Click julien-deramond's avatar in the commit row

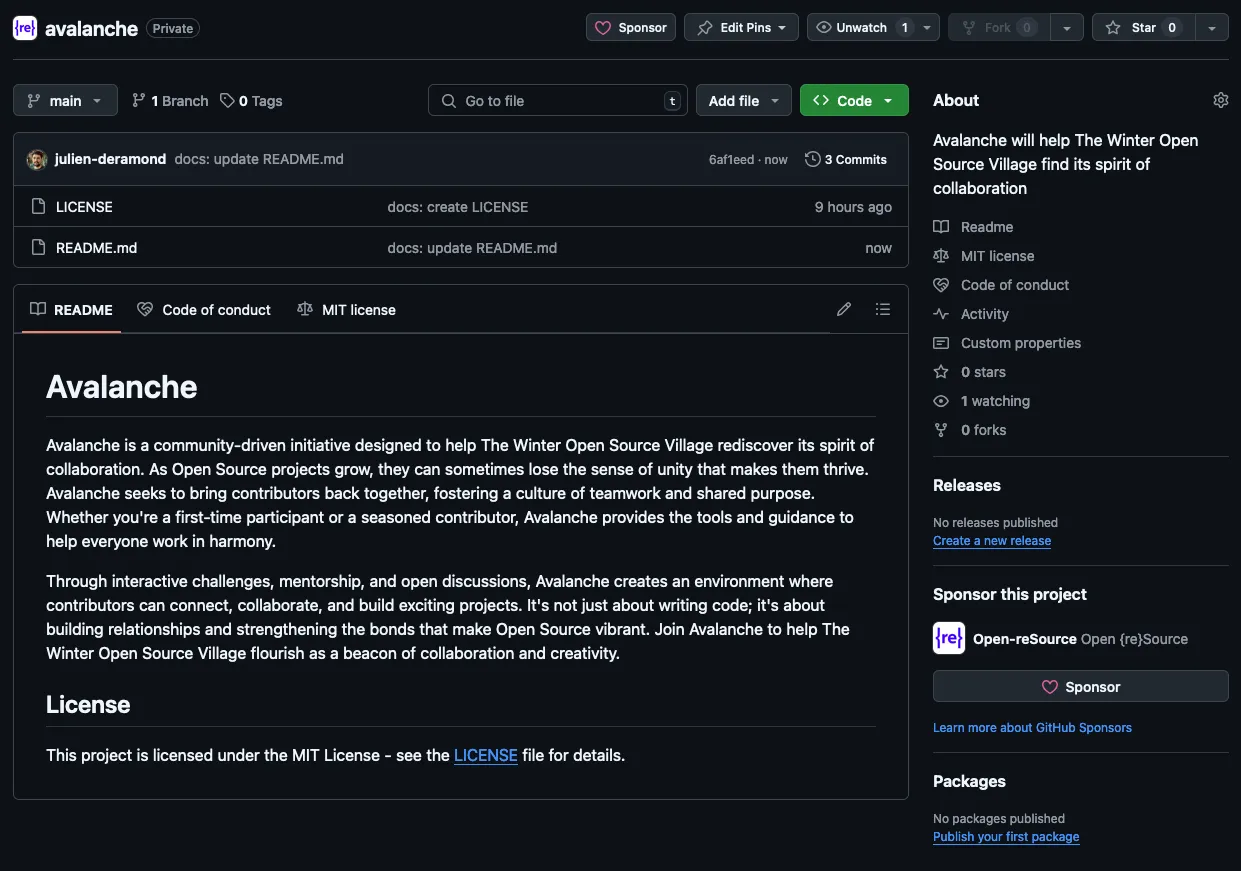[37, 160]
